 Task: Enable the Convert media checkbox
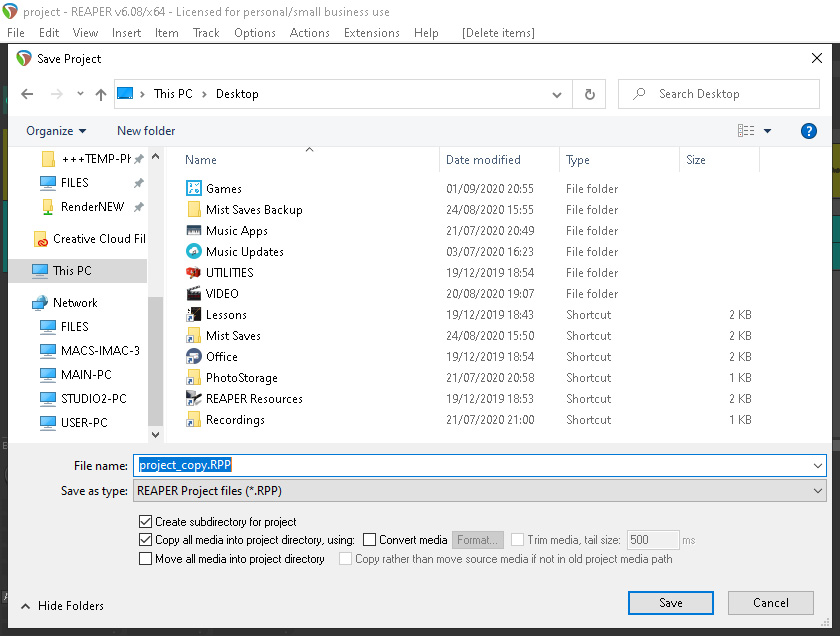(369, 540)
